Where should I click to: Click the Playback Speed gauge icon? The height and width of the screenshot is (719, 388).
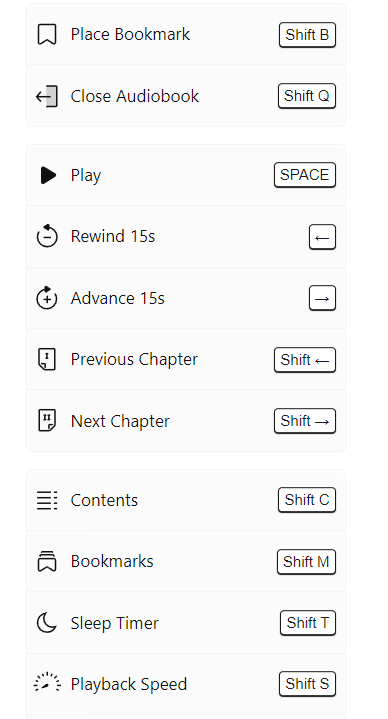(x=47, y=683)
